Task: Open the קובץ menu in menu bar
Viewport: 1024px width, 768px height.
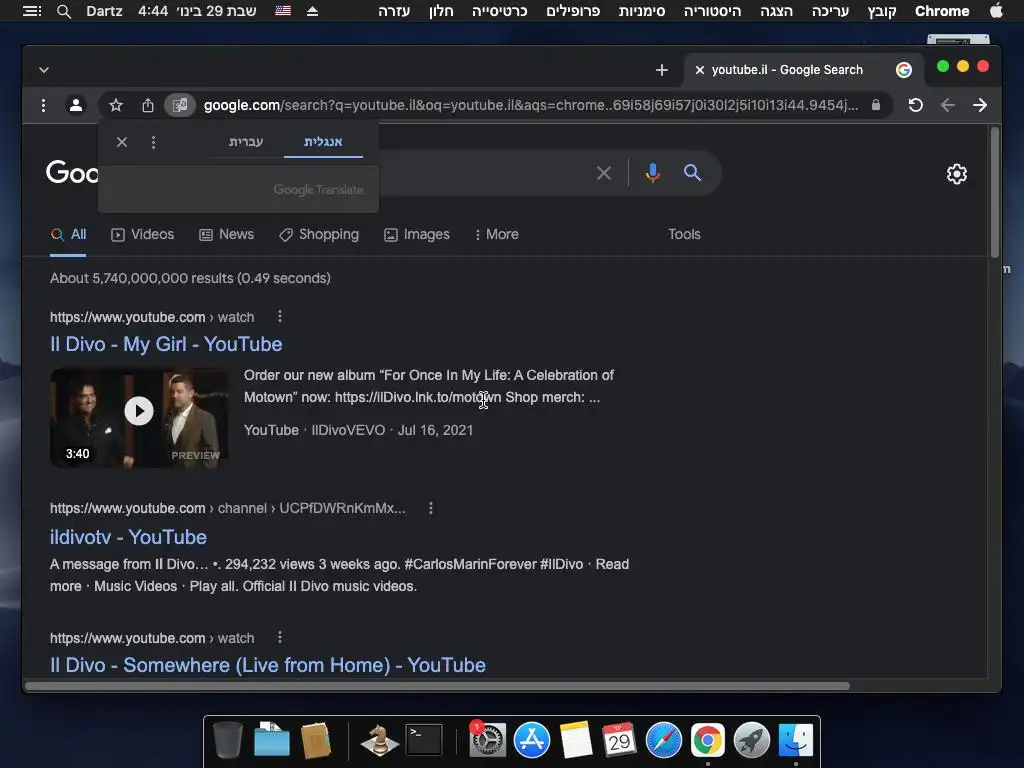Action: pyautogui.click(x=882, y=11)
